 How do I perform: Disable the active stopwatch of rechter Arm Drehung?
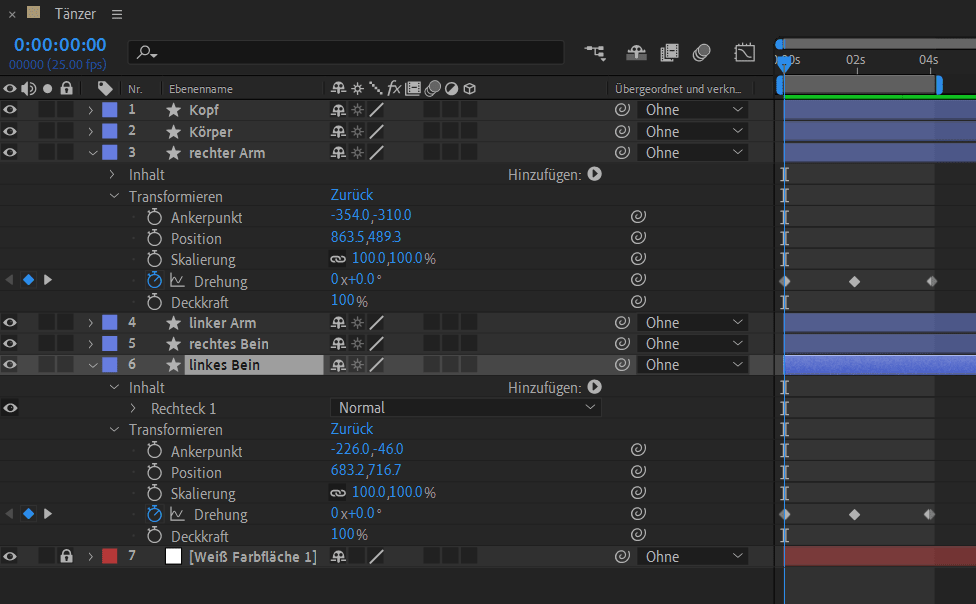pyautogui.click(x=154, y=280)
